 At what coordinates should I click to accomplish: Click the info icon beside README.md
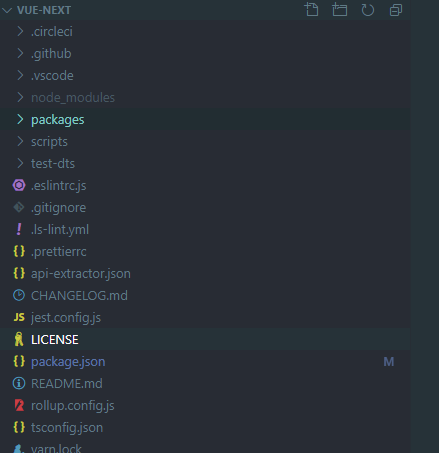[x=19, y=383]
